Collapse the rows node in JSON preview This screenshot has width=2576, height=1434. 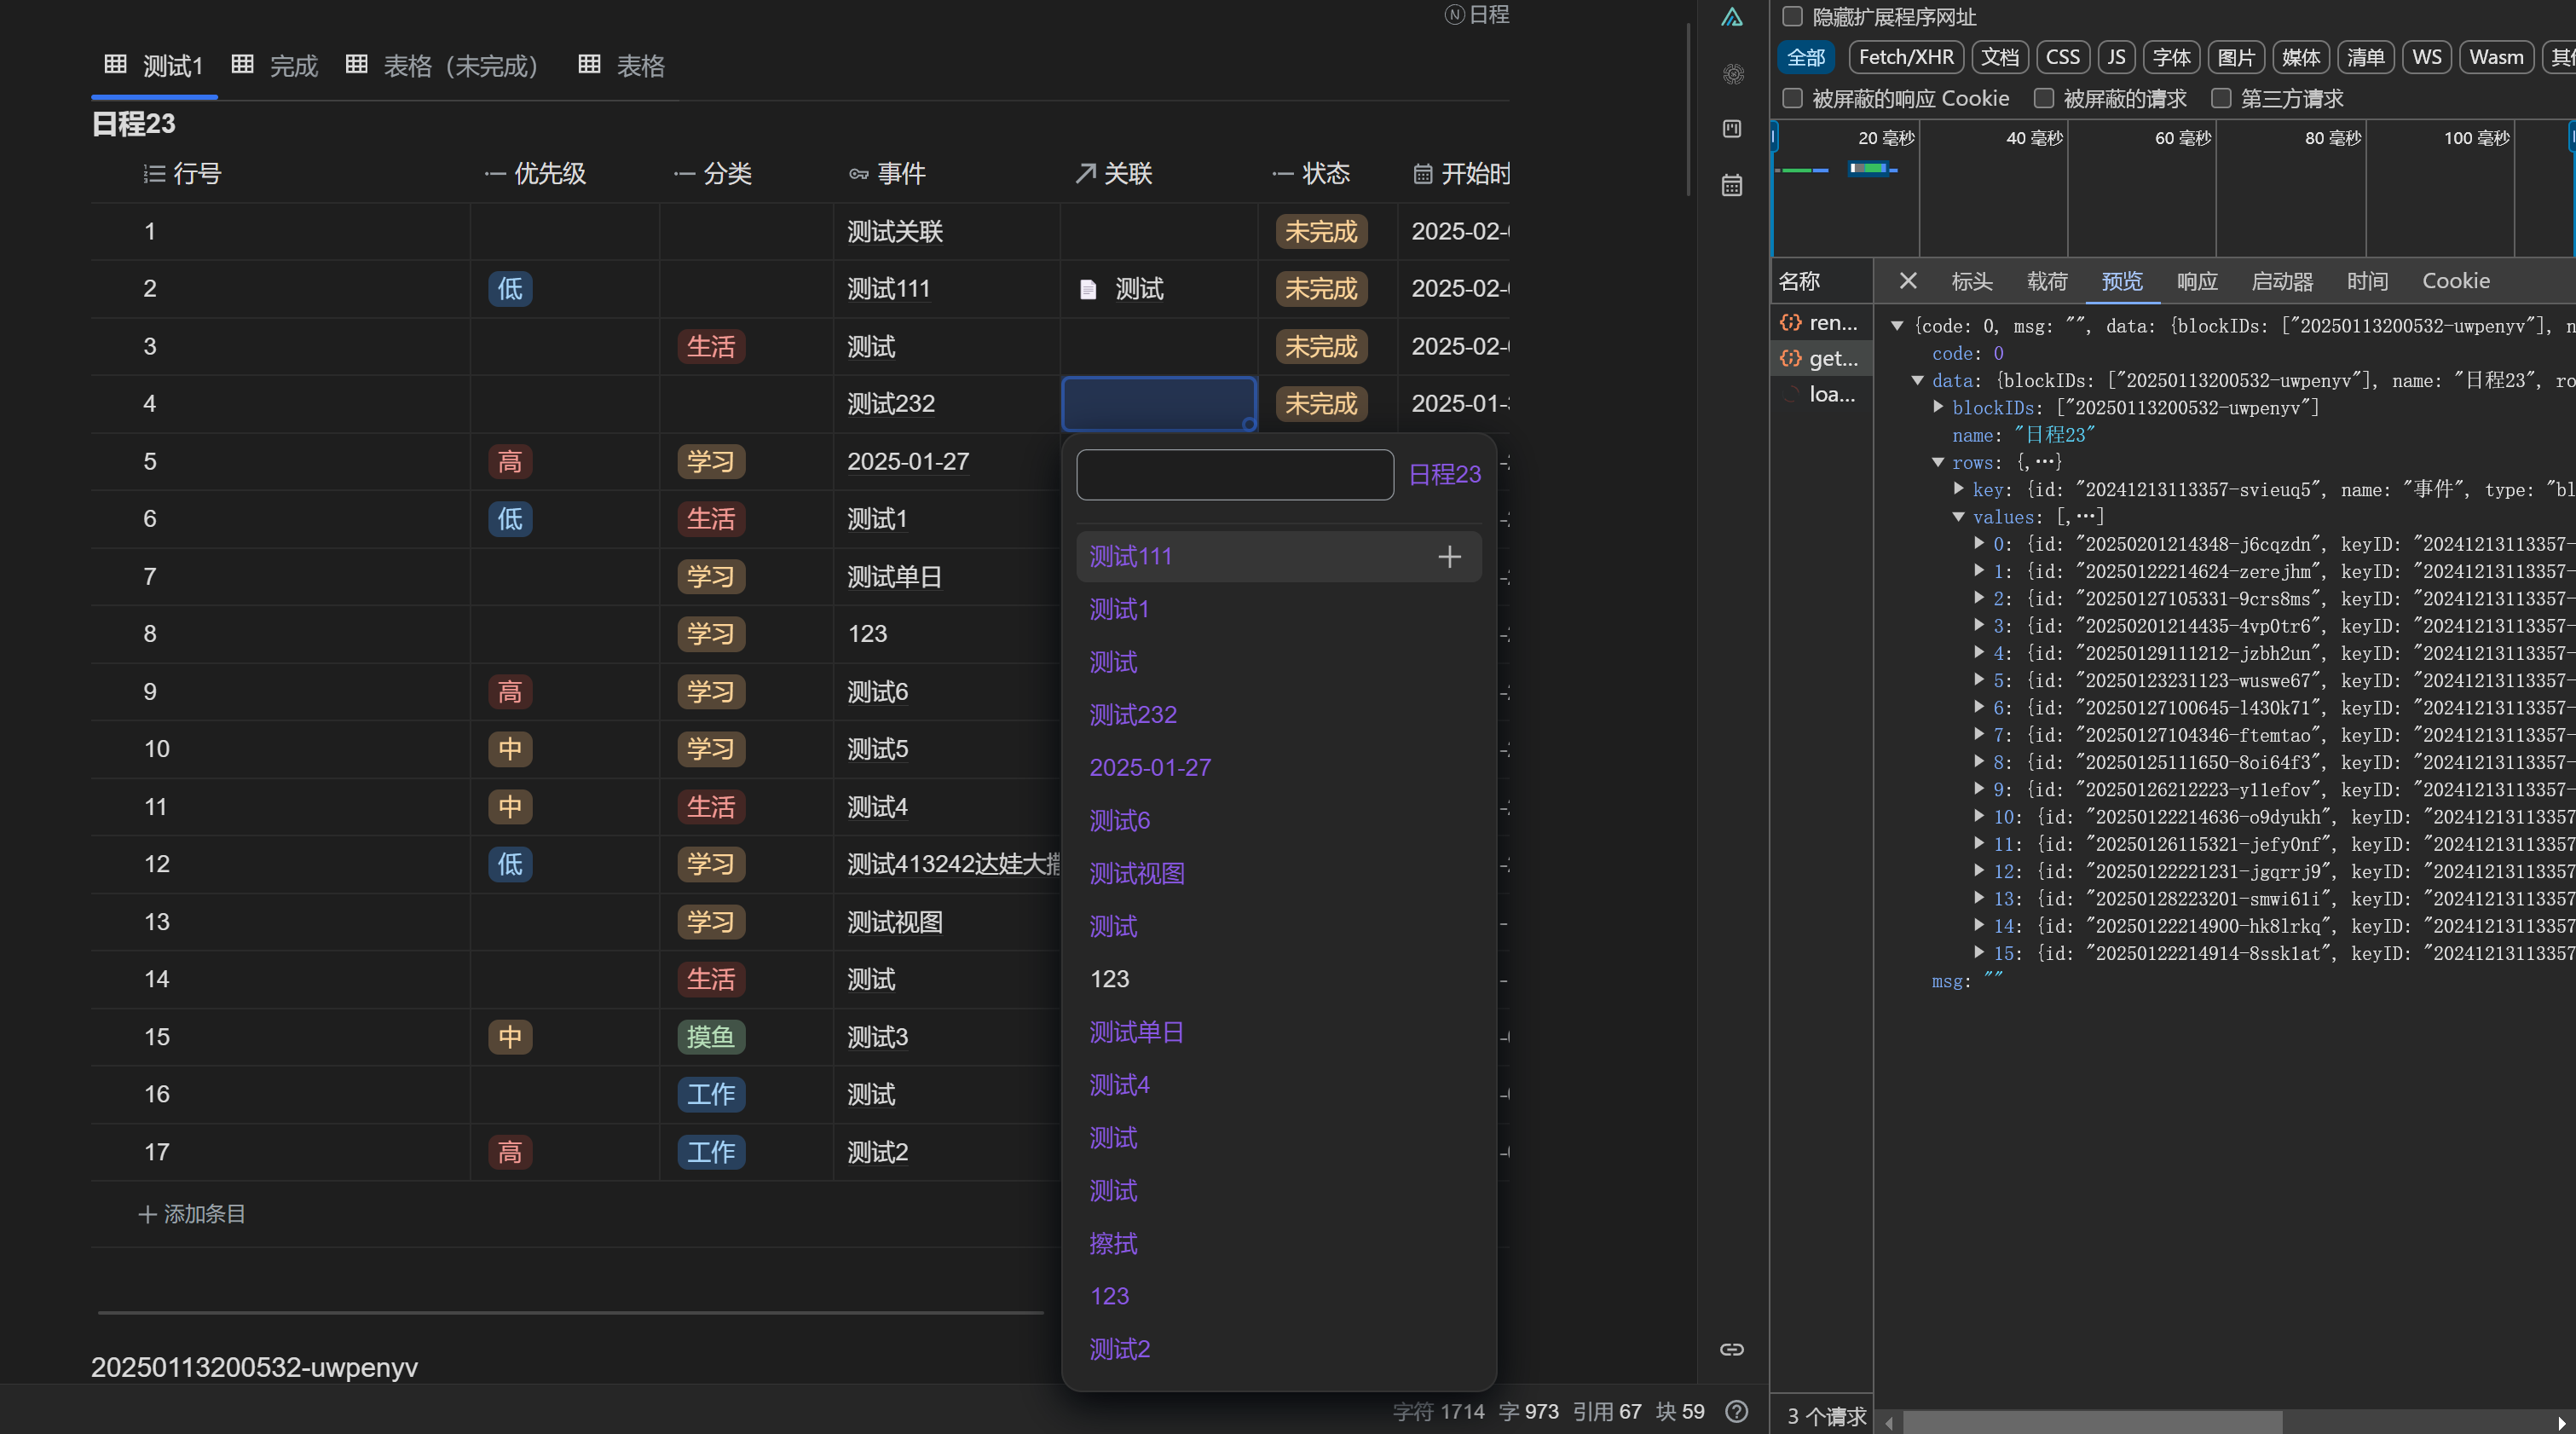1938,462
